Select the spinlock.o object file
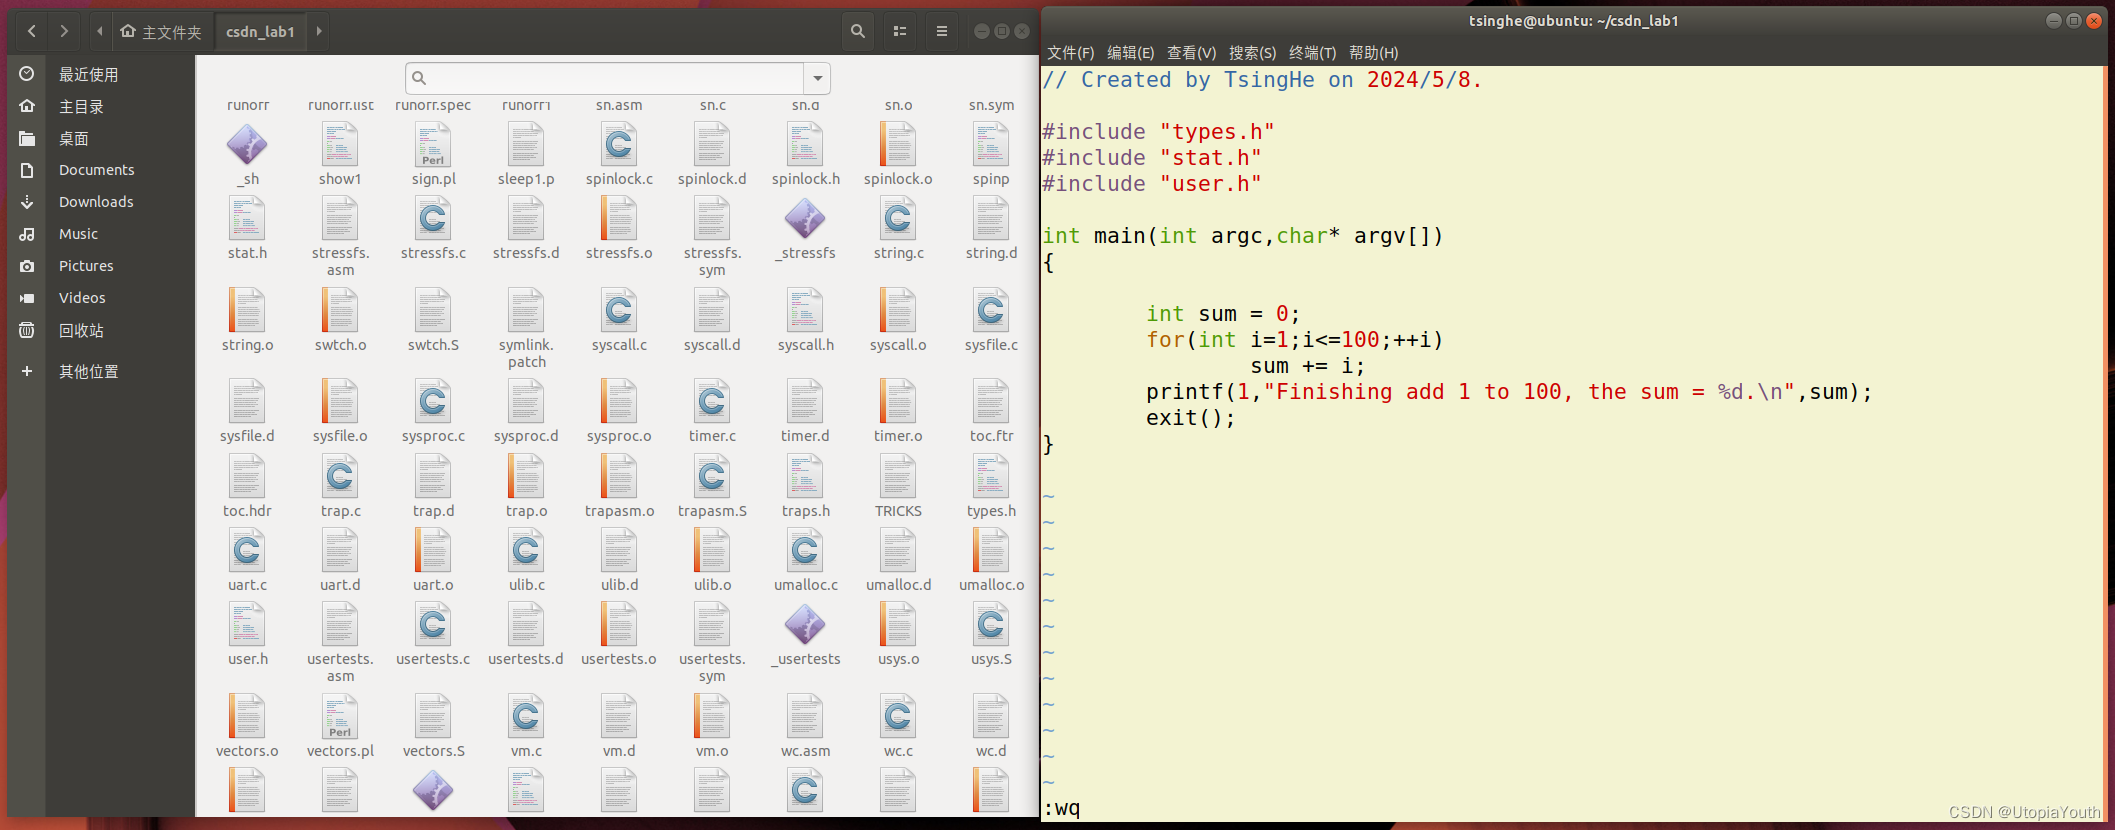Screen dimensions: 2115x830 pyautogui.click(x=898, y=146)
